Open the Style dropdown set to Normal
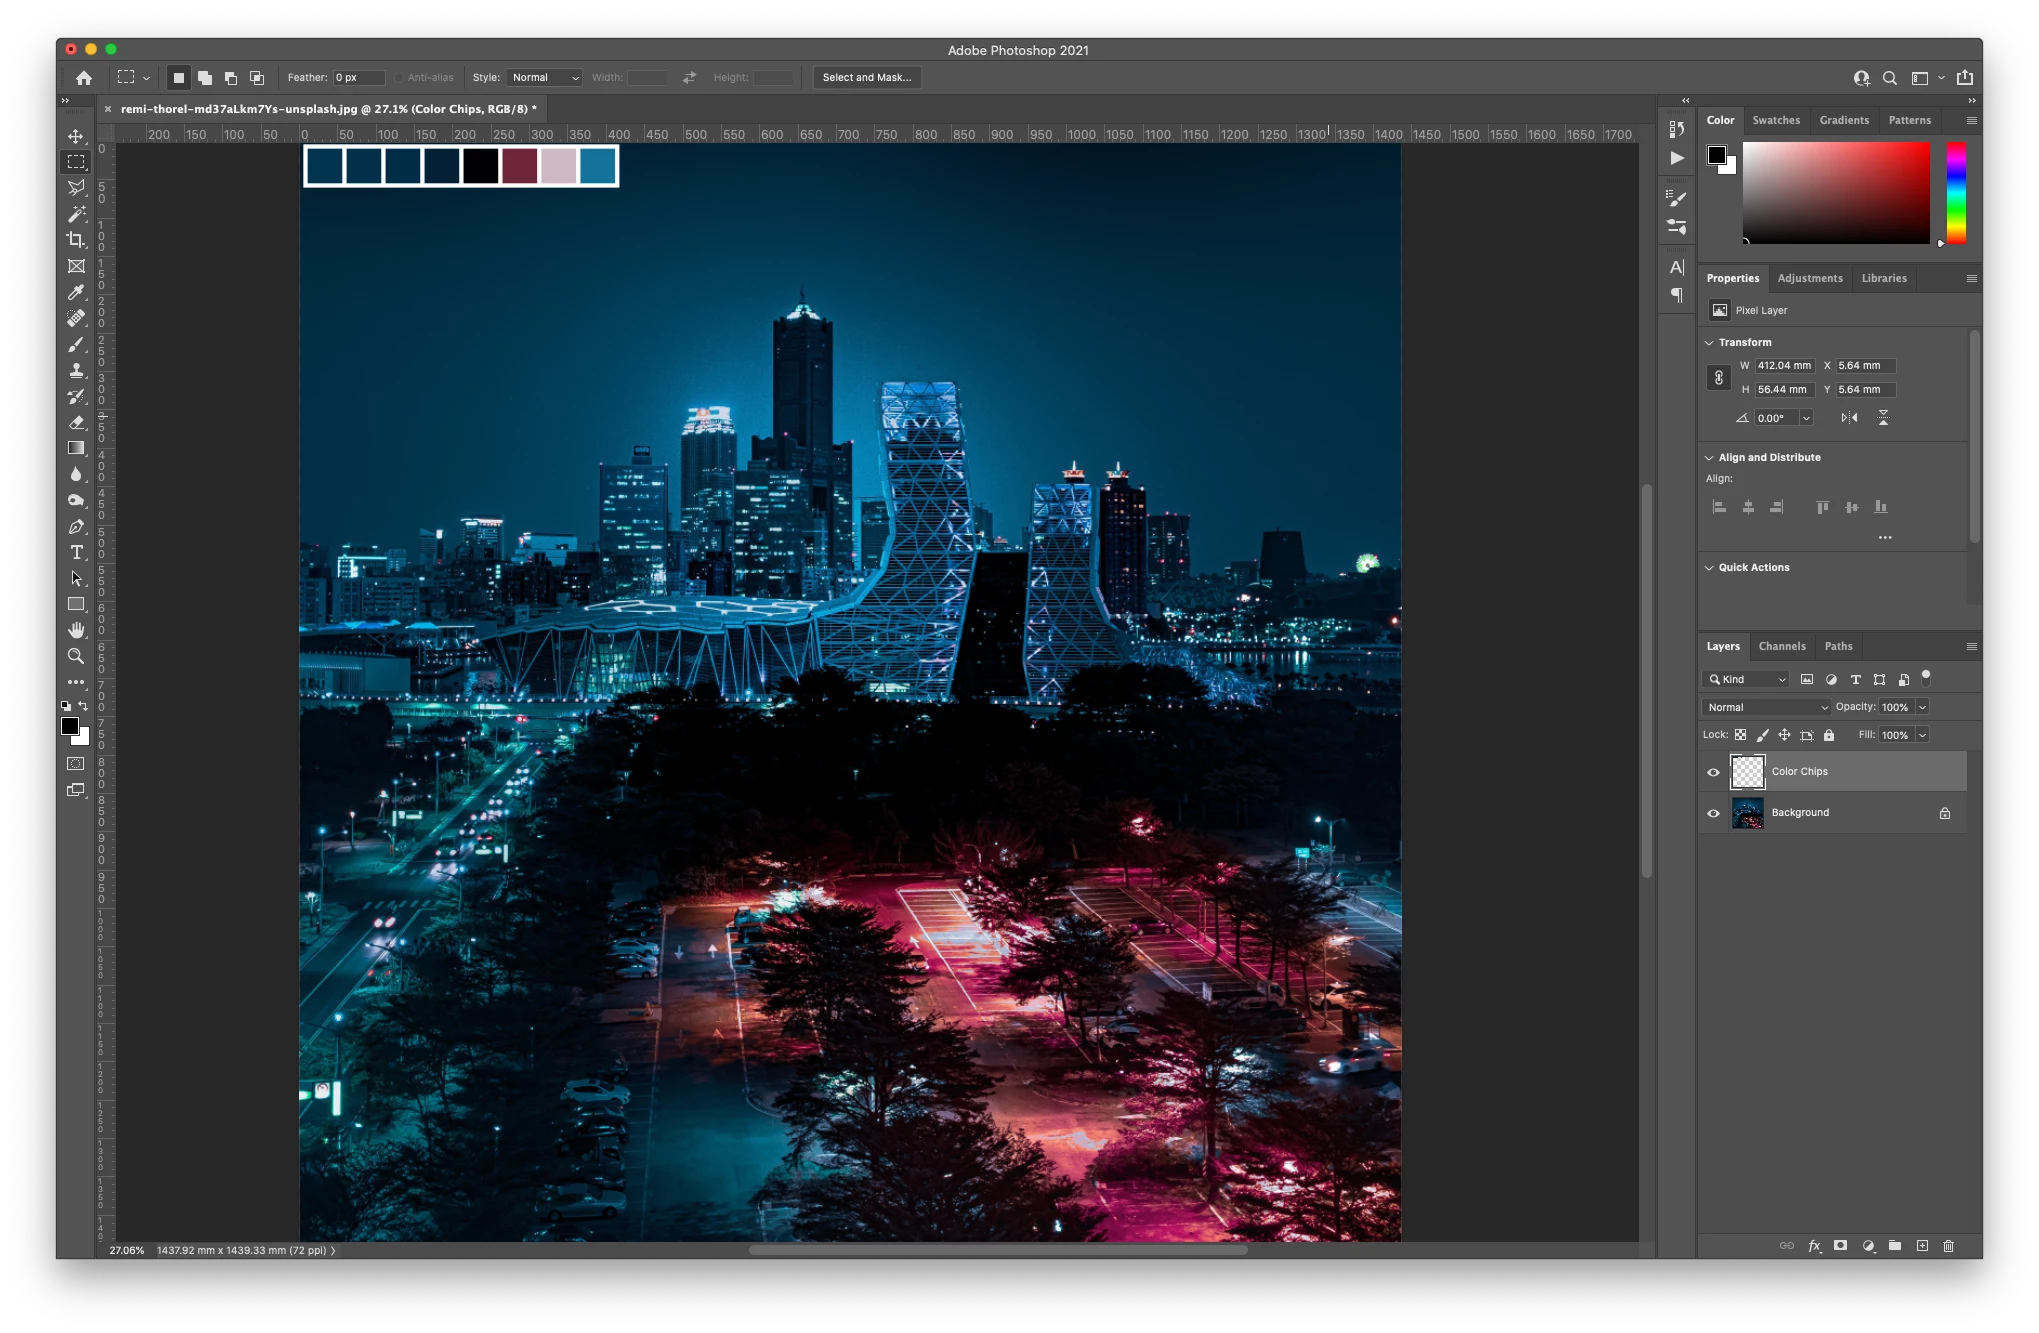The image size is (2039, 1333). (545, 77)
